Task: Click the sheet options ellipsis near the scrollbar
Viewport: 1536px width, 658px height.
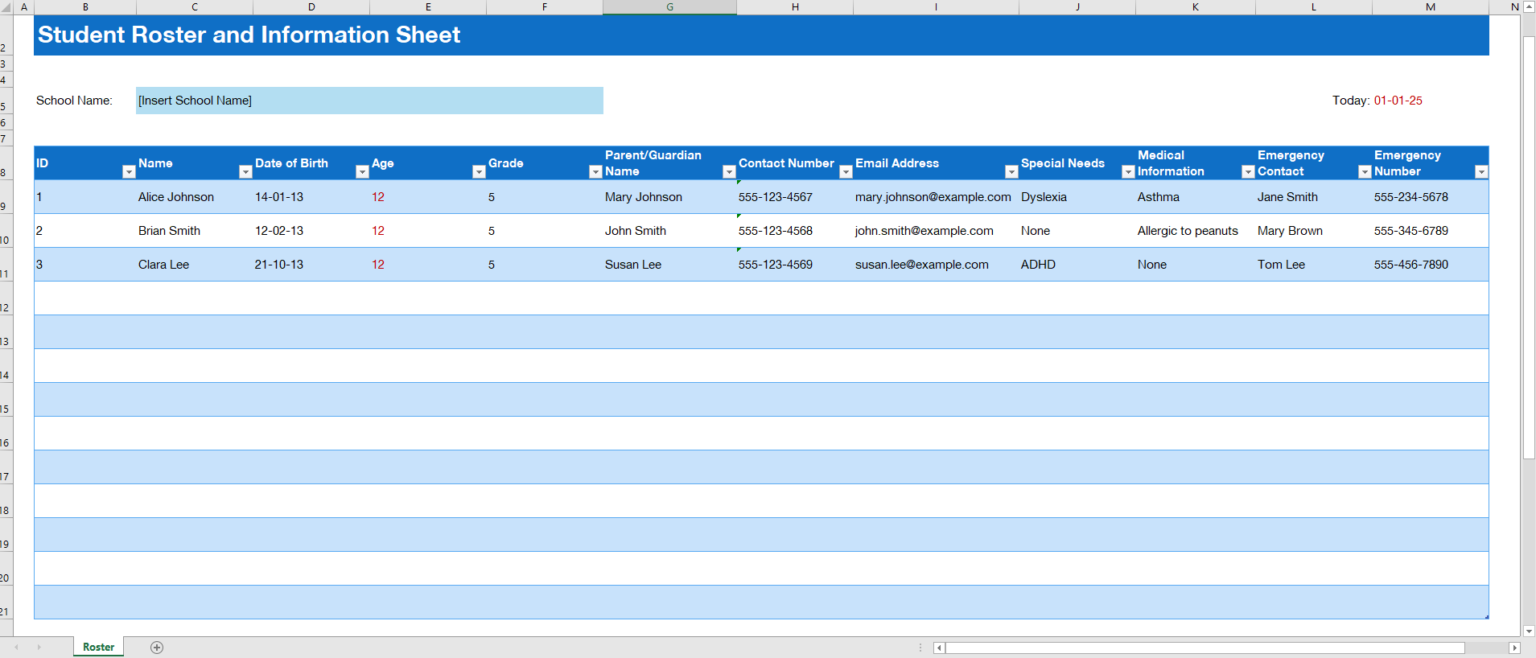Action: (x=919, y=648)
